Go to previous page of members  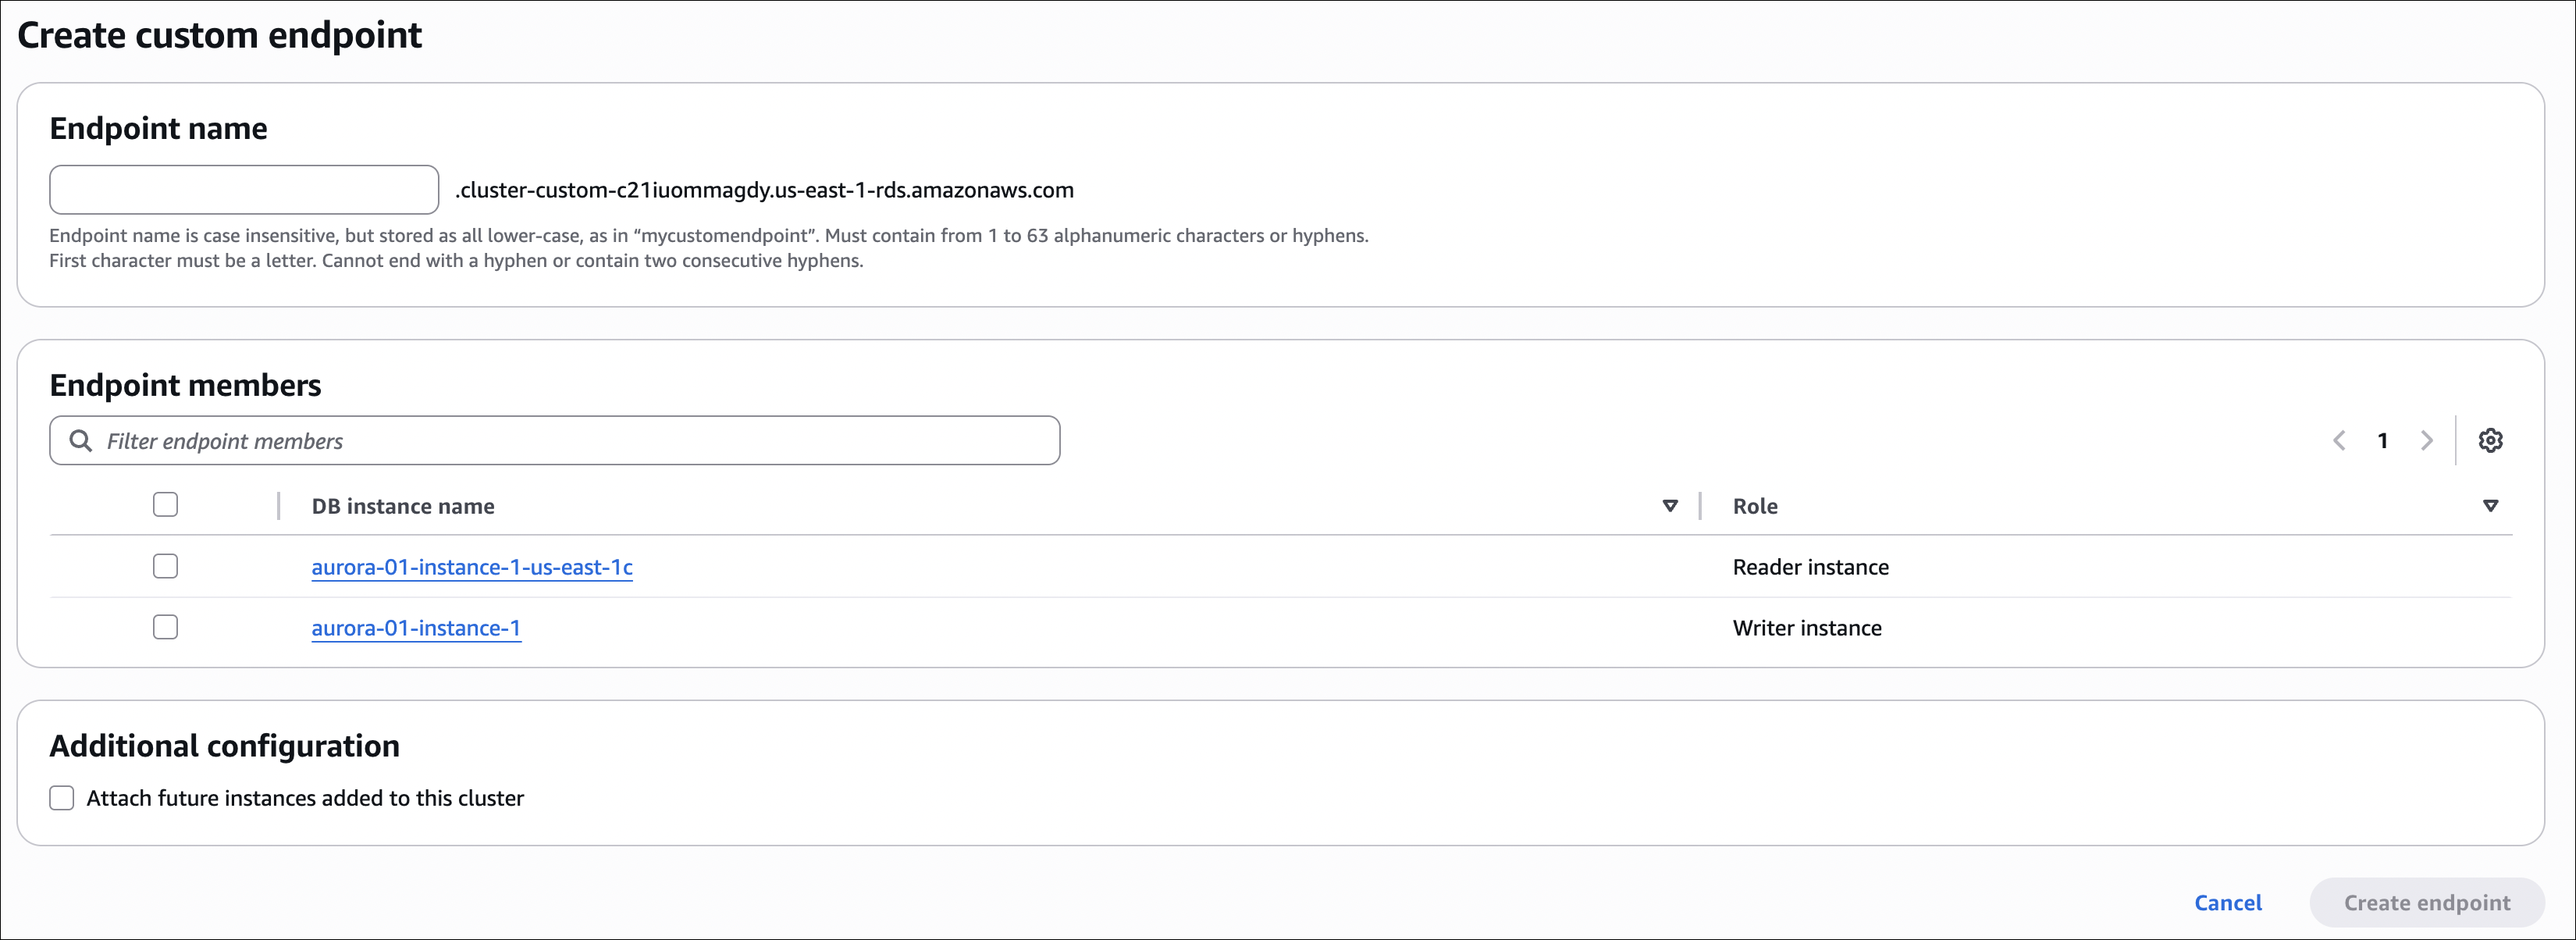coord(2339,440)
